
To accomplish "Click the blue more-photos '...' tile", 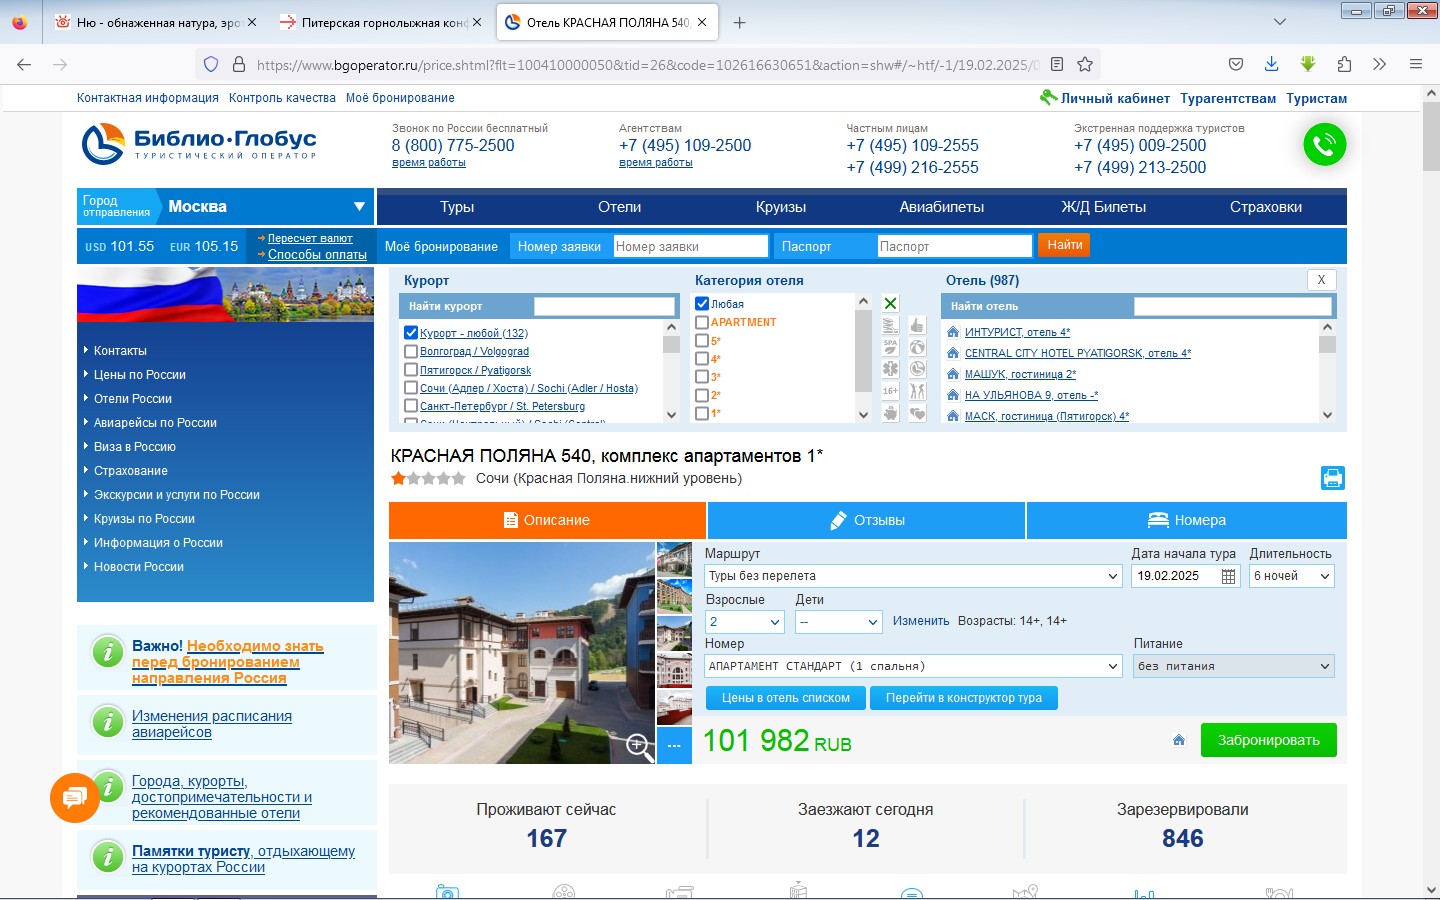I will [674, 745].
